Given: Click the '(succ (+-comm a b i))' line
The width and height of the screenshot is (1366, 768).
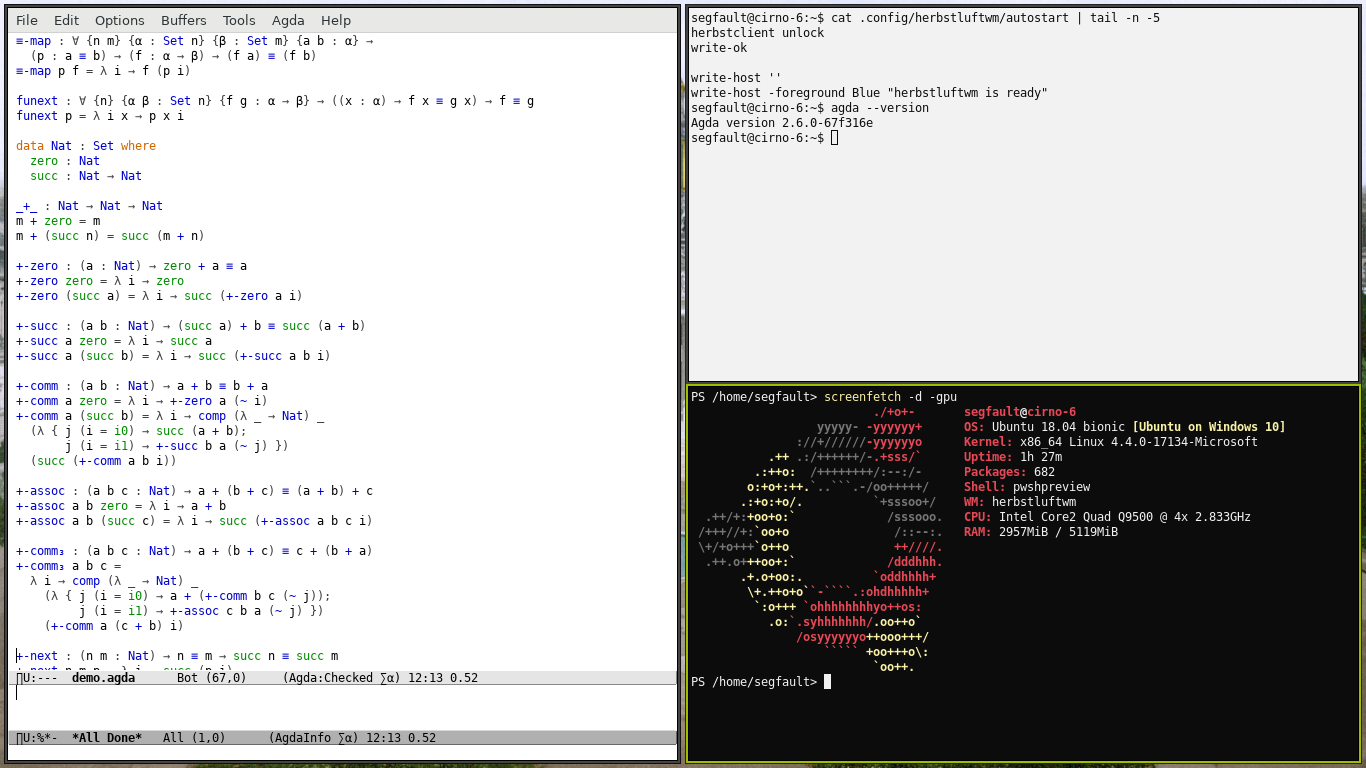Looking at the screenshot, I should 103,461.
